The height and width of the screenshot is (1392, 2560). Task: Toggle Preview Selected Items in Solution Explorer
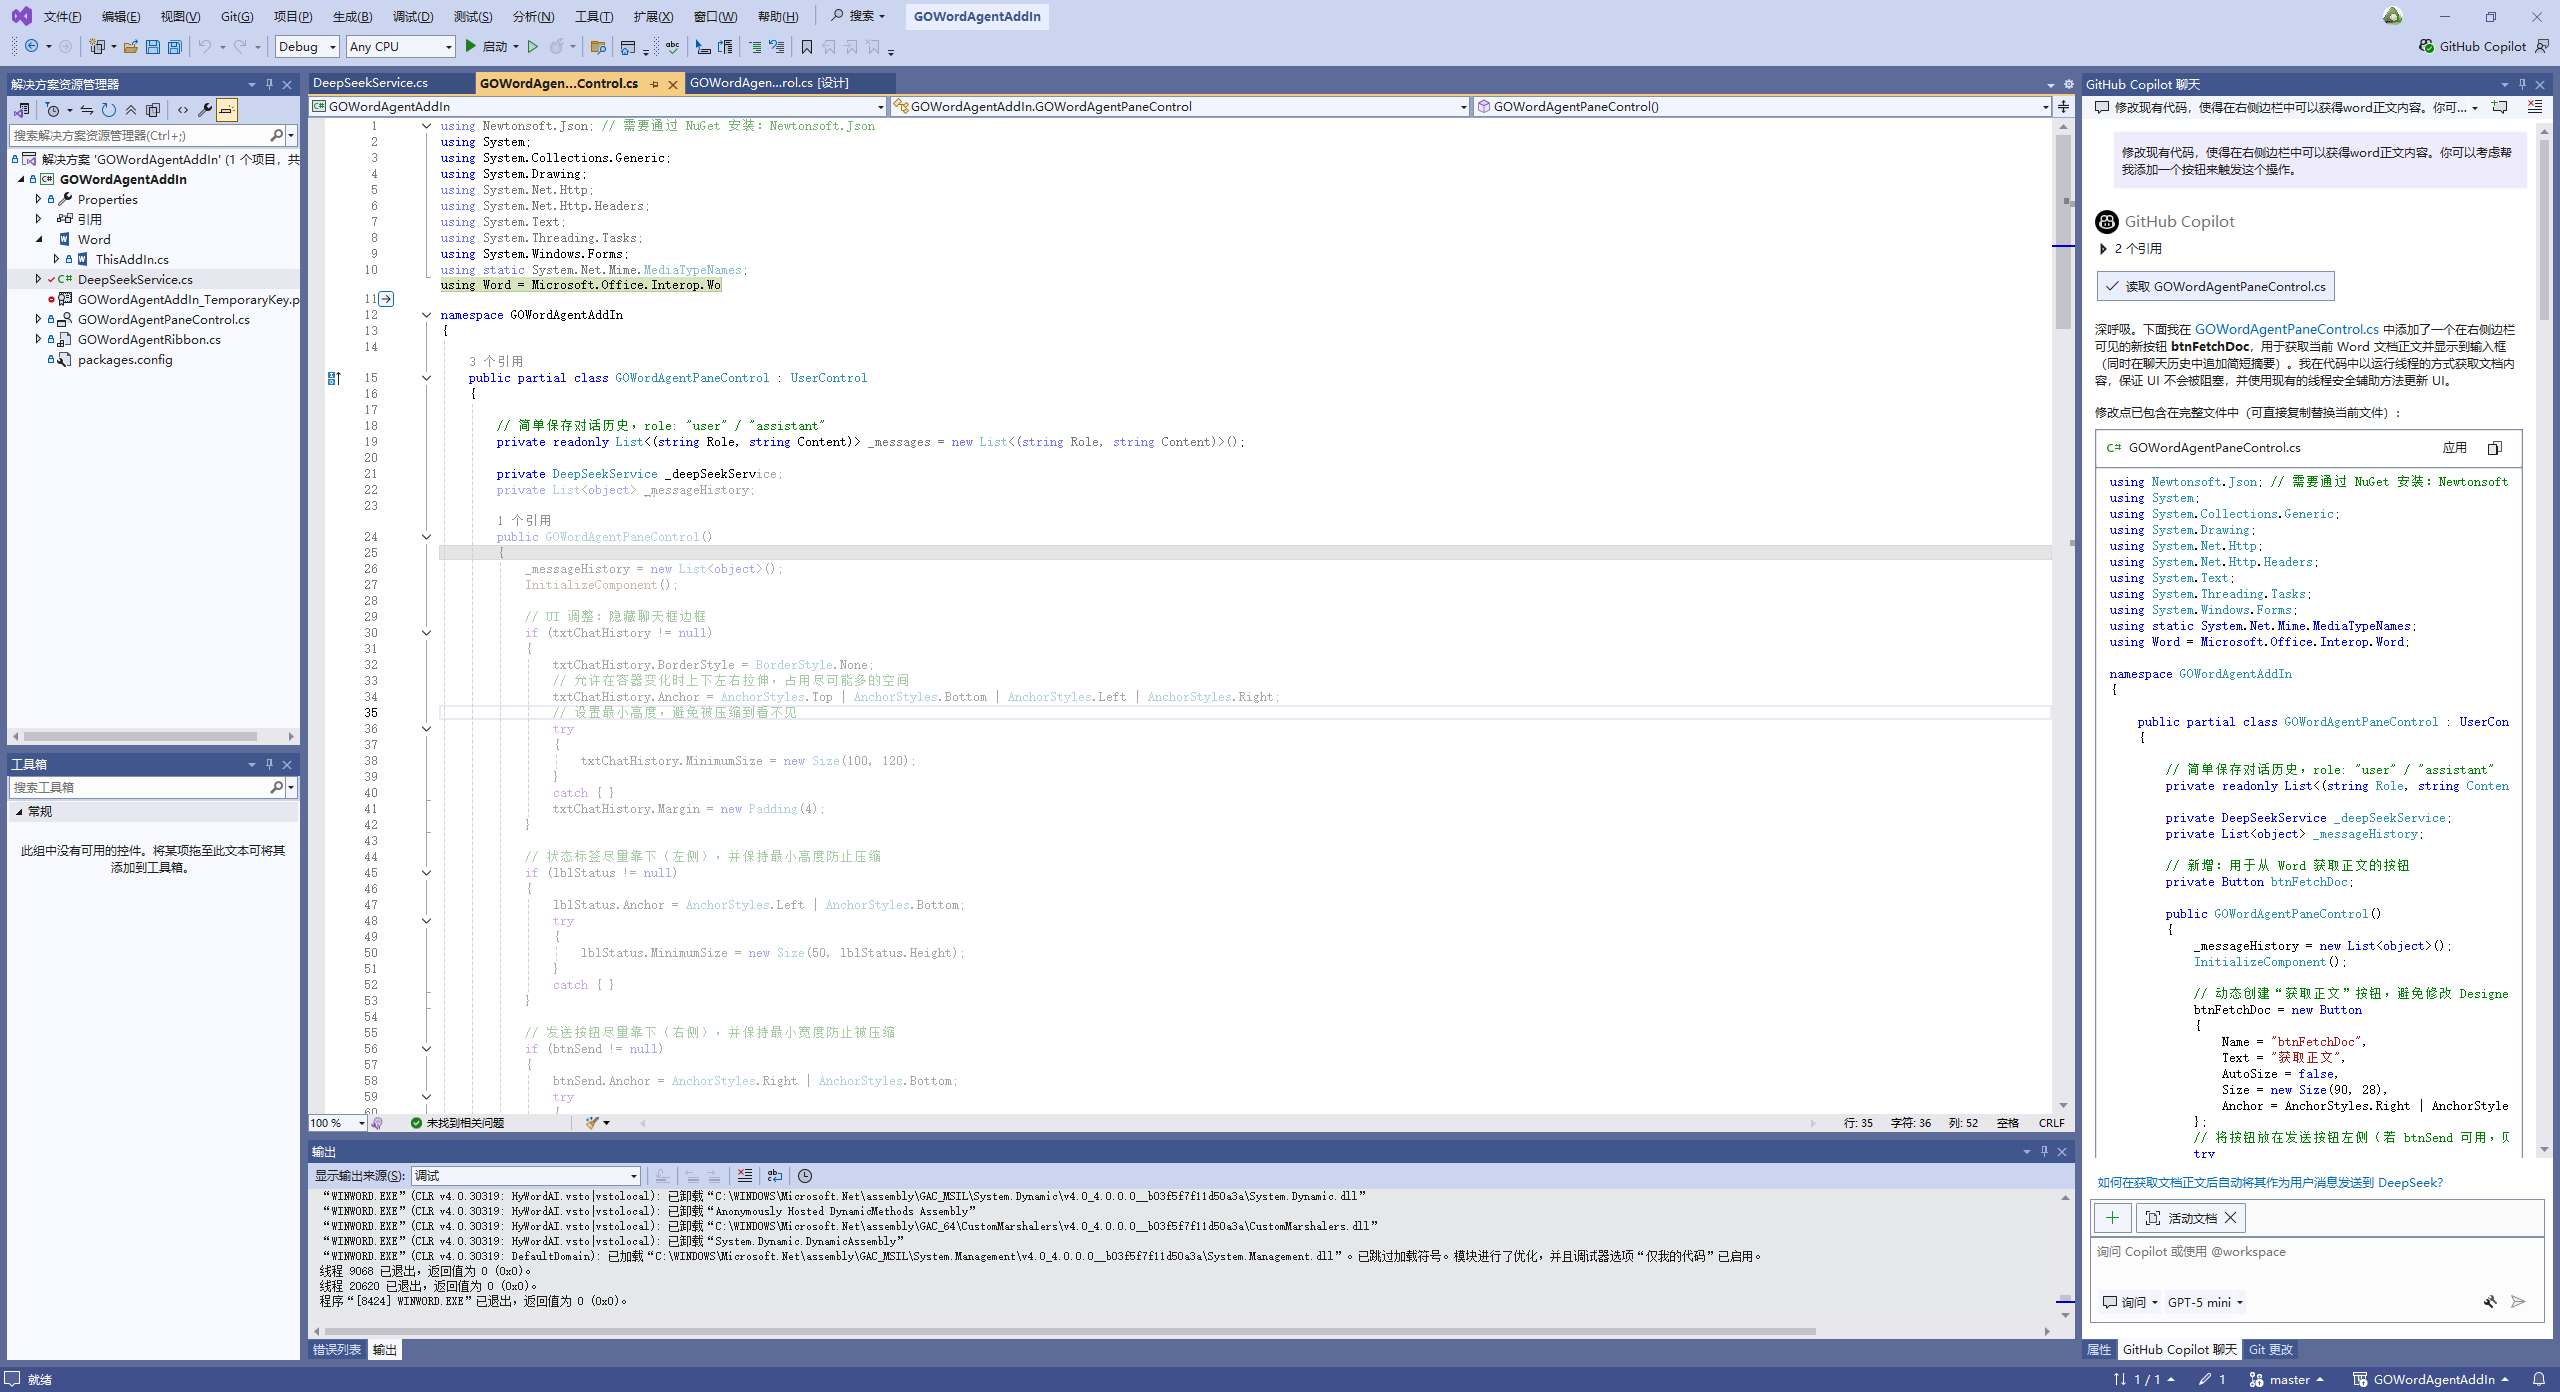click(227, 110)
